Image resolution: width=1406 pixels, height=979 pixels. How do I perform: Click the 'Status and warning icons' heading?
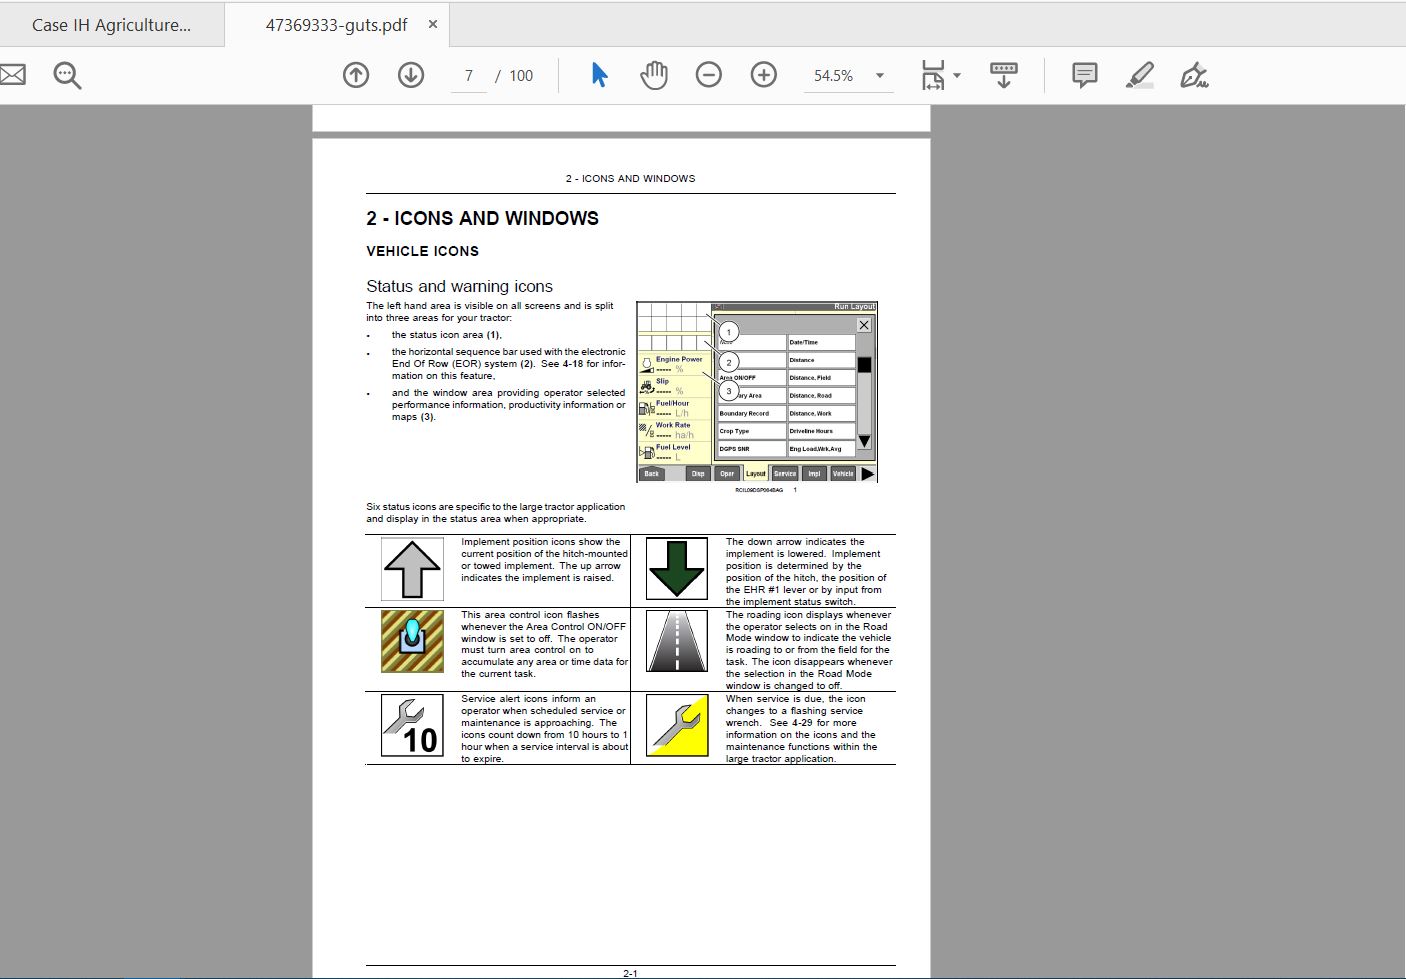point(459,286)
